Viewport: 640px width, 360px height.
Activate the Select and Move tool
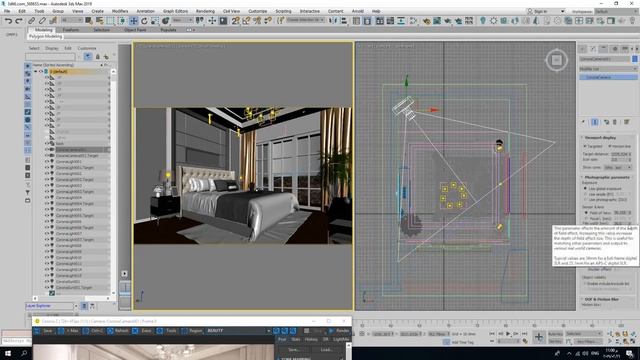133,20
